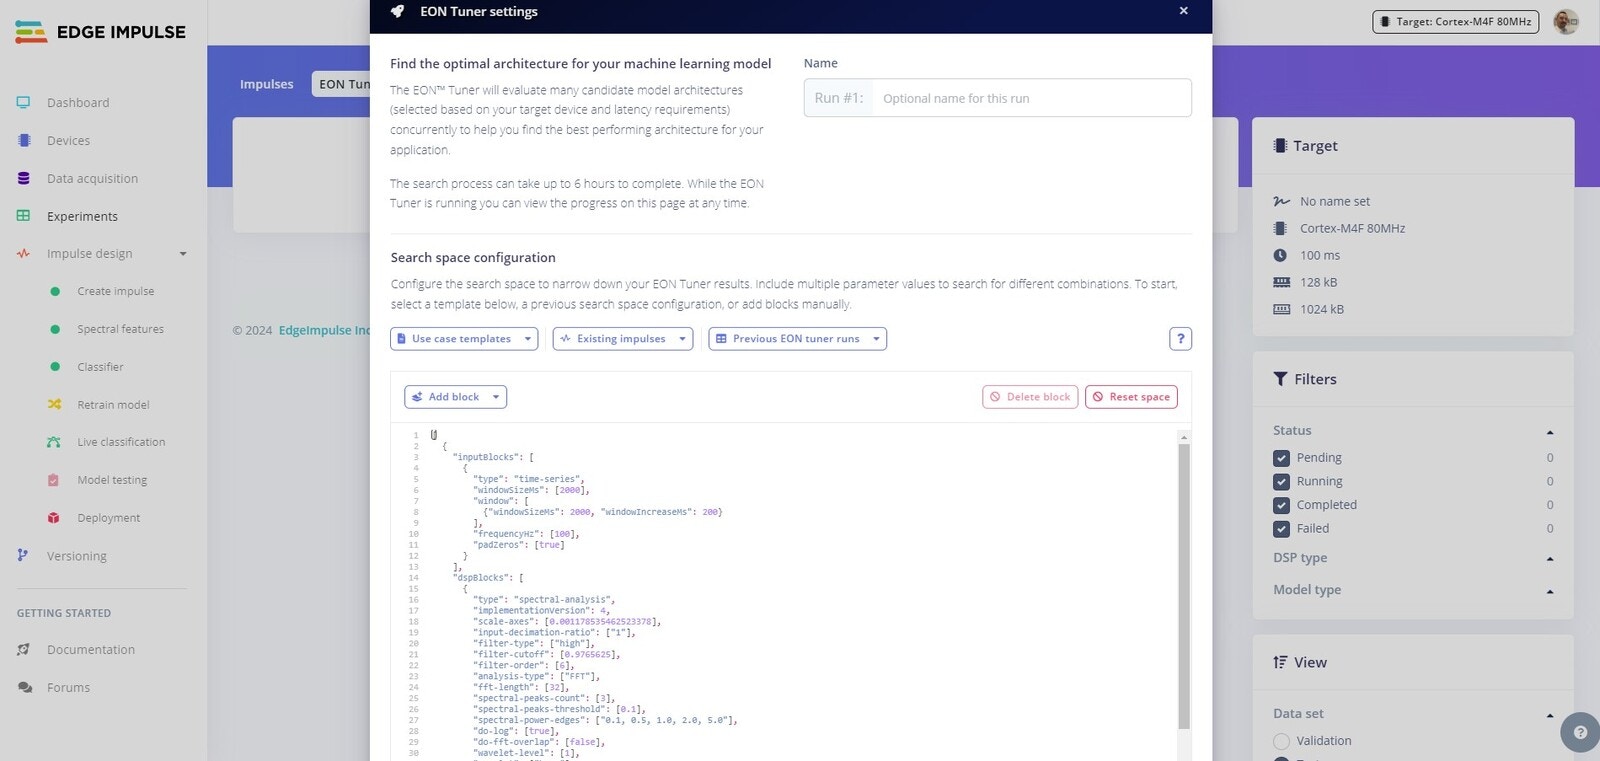1600x761 pixels.
Task: Switch to the Impulses tab
Action: [x=267, y=84]
